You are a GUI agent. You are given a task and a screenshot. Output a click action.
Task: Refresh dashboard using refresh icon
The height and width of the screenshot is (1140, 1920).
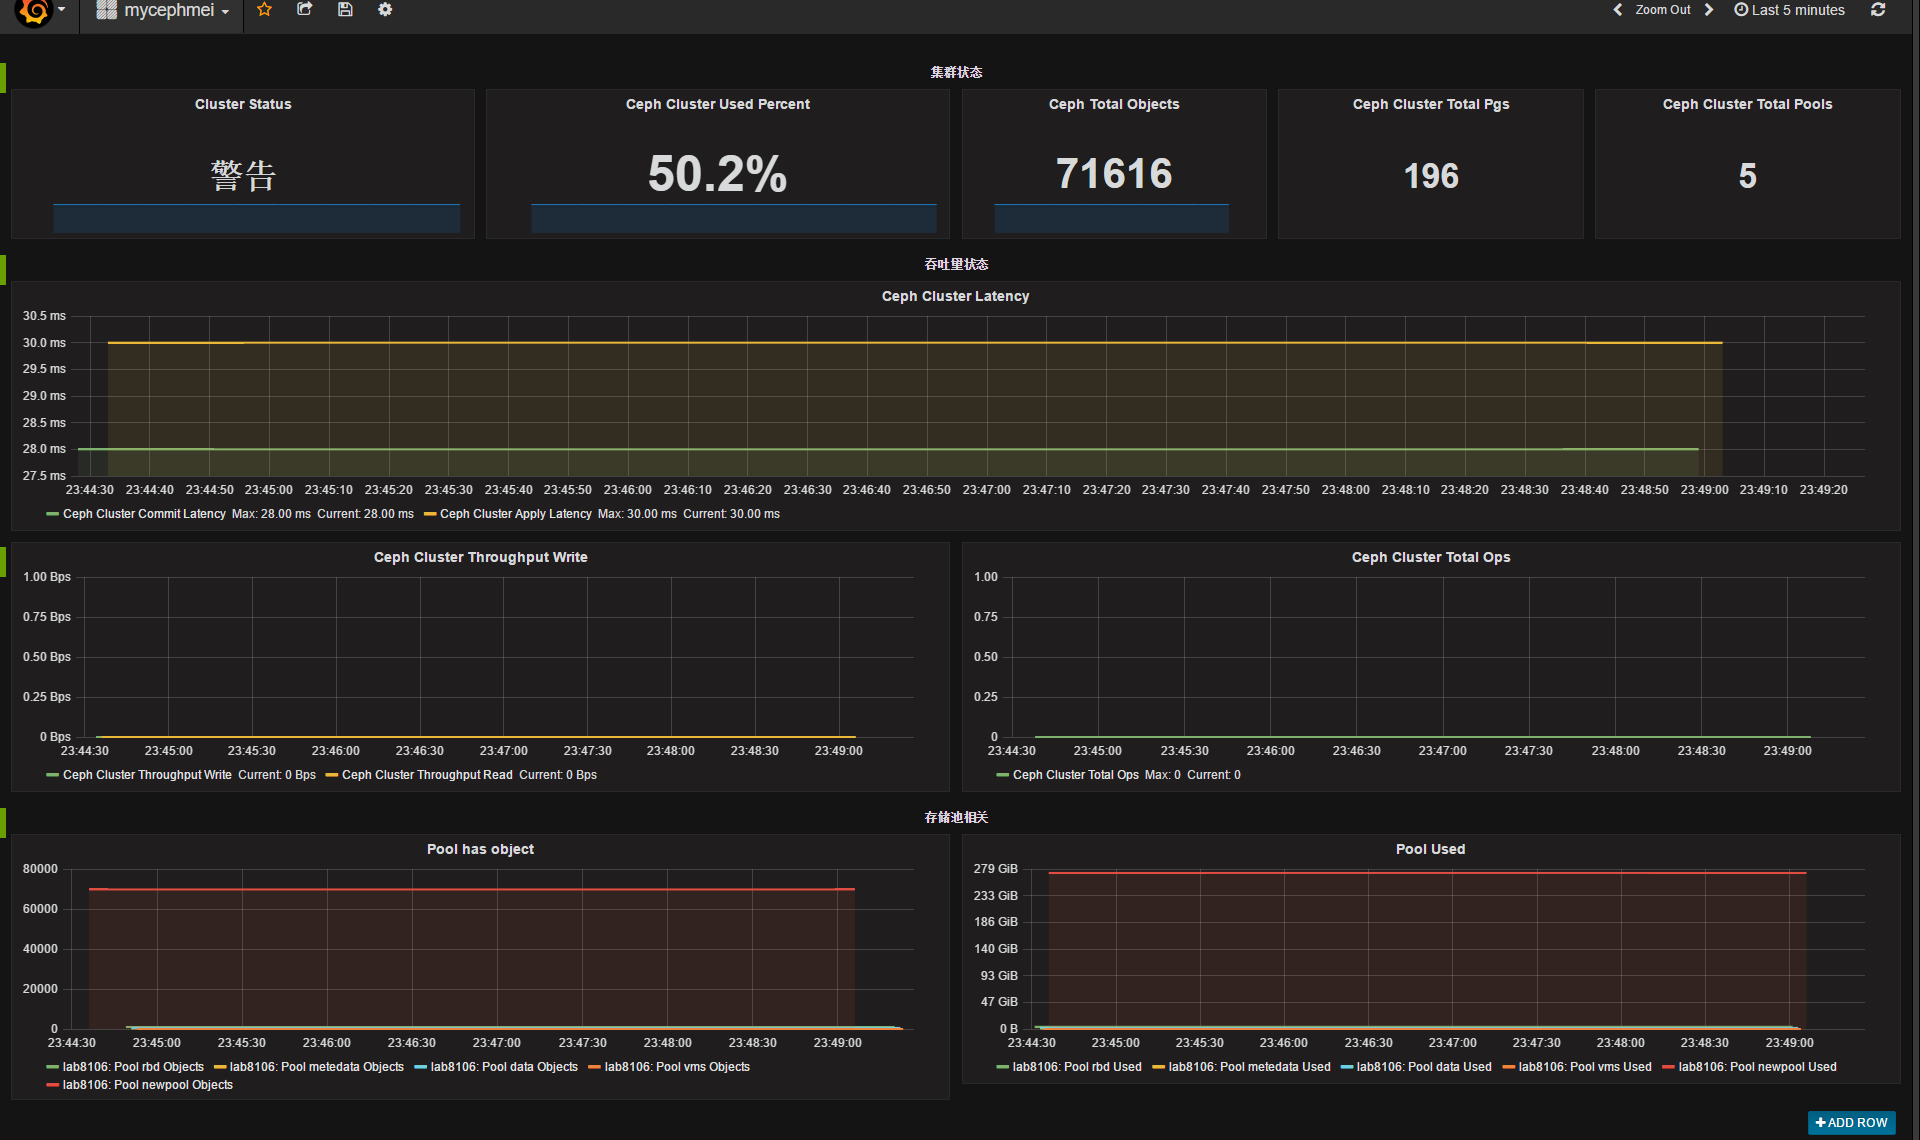(1878, 10)
